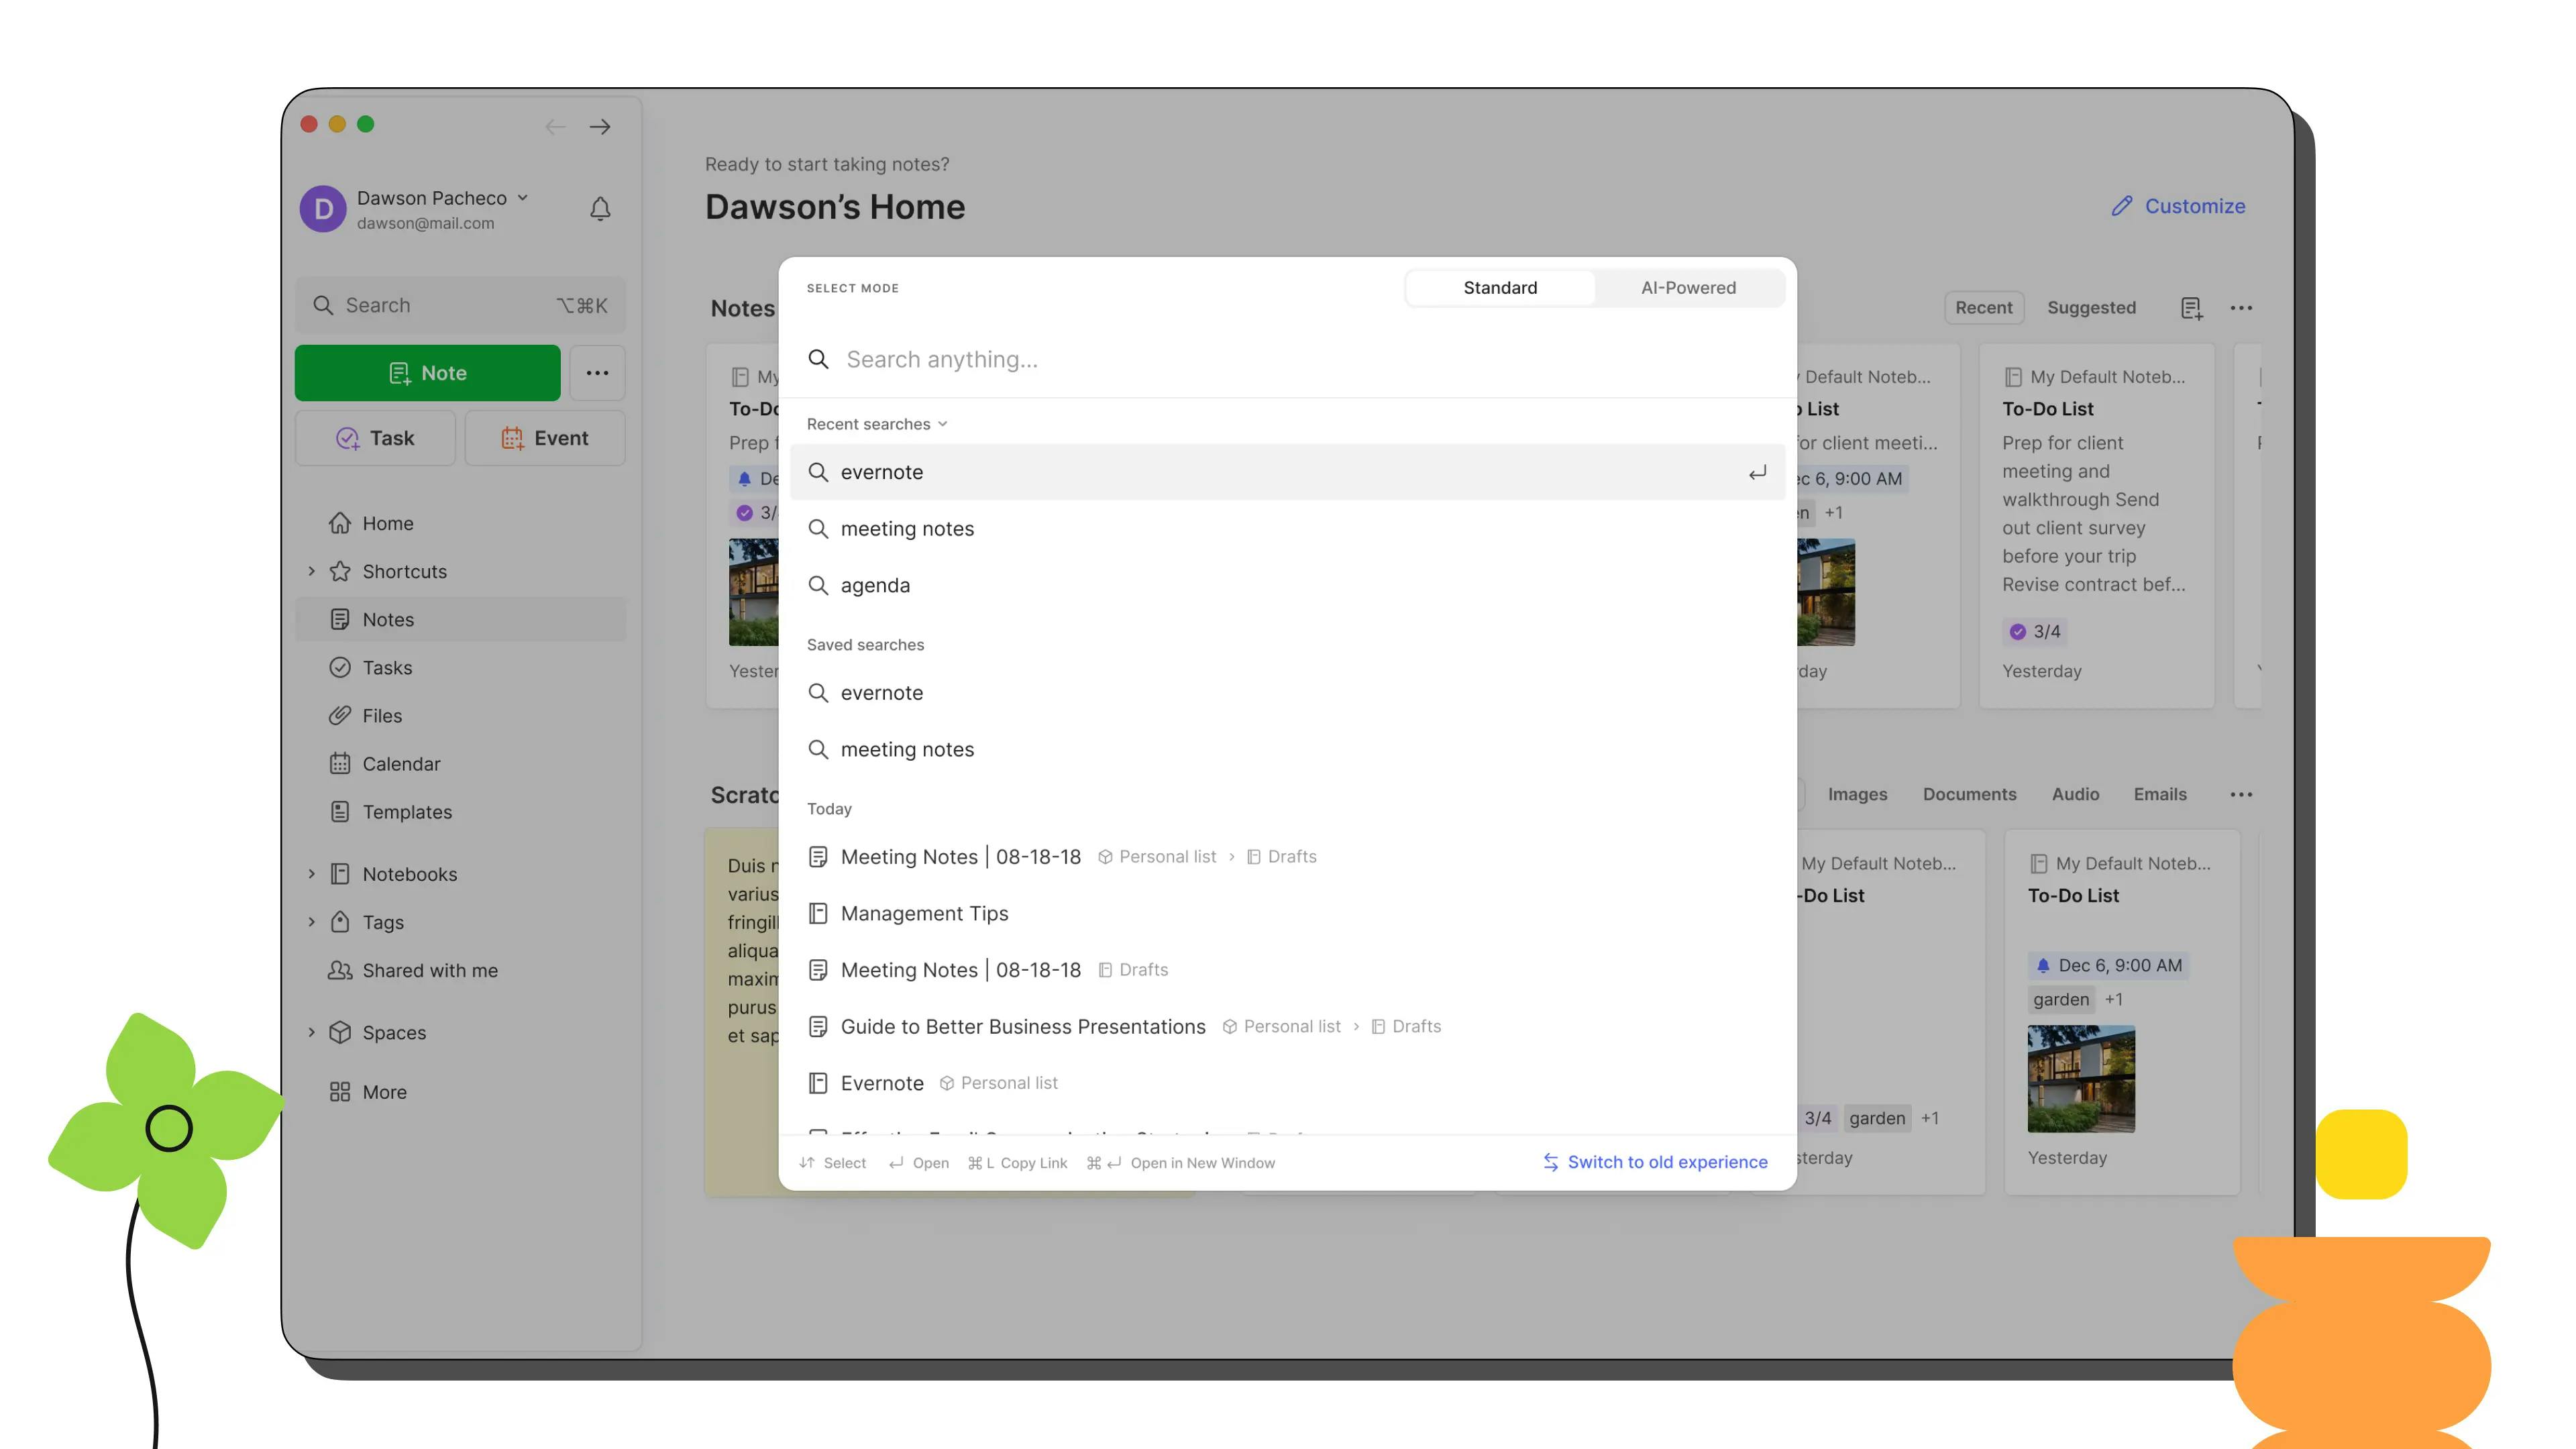Viewport: 2576px width, 1449px height.
Task: Toggle Recent filter in Notes widget
Action: point(1983,308)
